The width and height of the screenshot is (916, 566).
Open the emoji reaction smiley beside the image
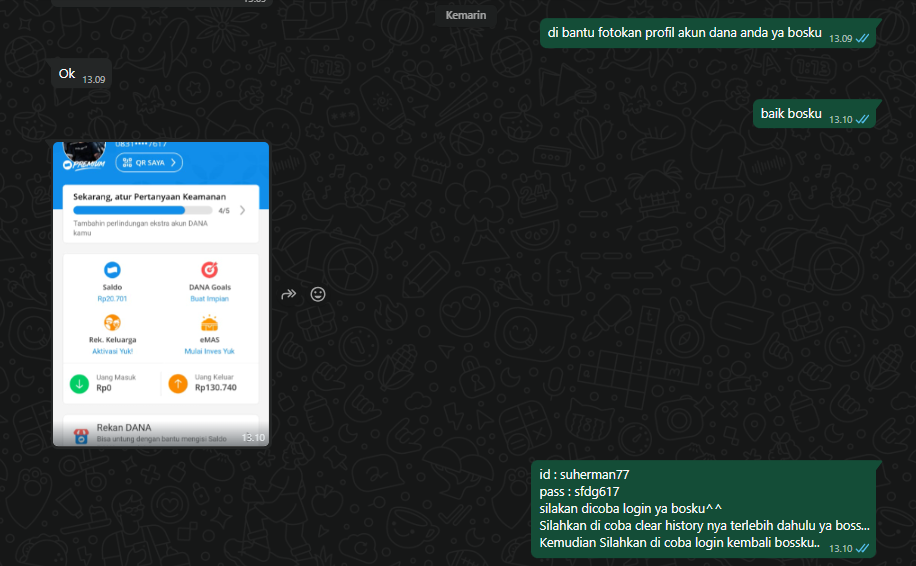click(318, 294)
